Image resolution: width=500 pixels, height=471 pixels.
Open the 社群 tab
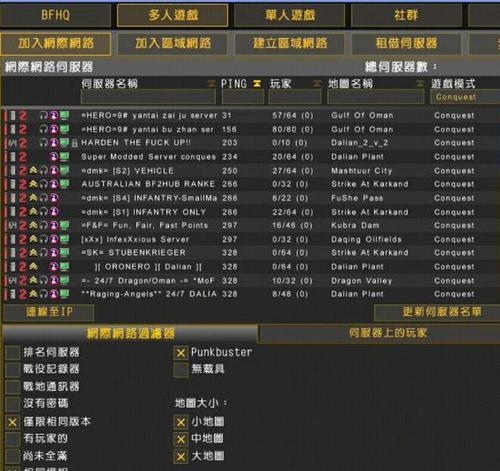click(x=406, y=15)
